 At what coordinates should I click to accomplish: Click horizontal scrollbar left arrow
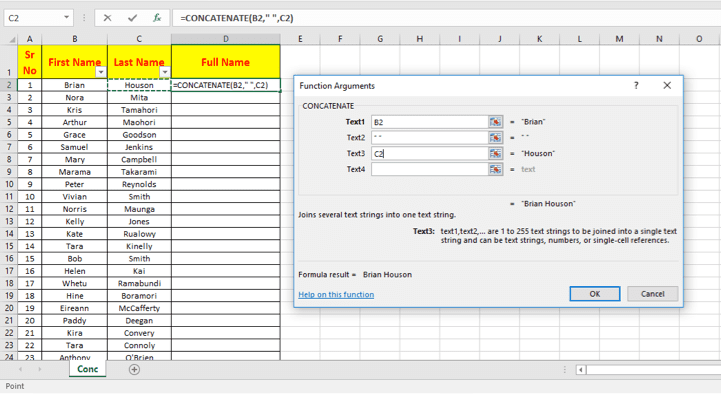pos(581,370)
